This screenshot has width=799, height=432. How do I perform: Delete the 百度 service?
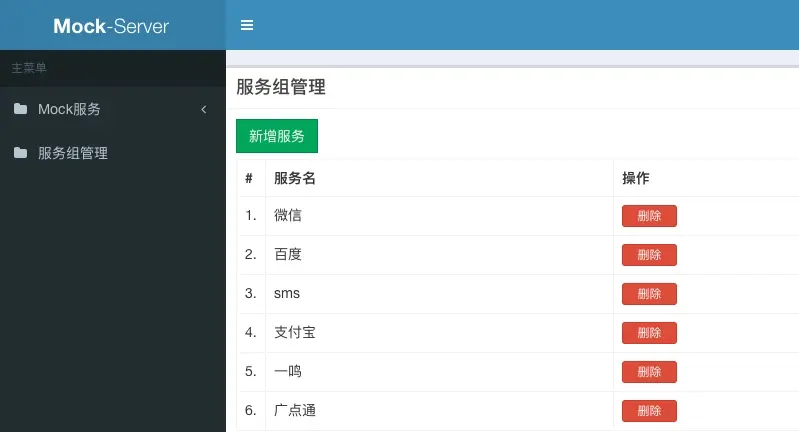649,255
